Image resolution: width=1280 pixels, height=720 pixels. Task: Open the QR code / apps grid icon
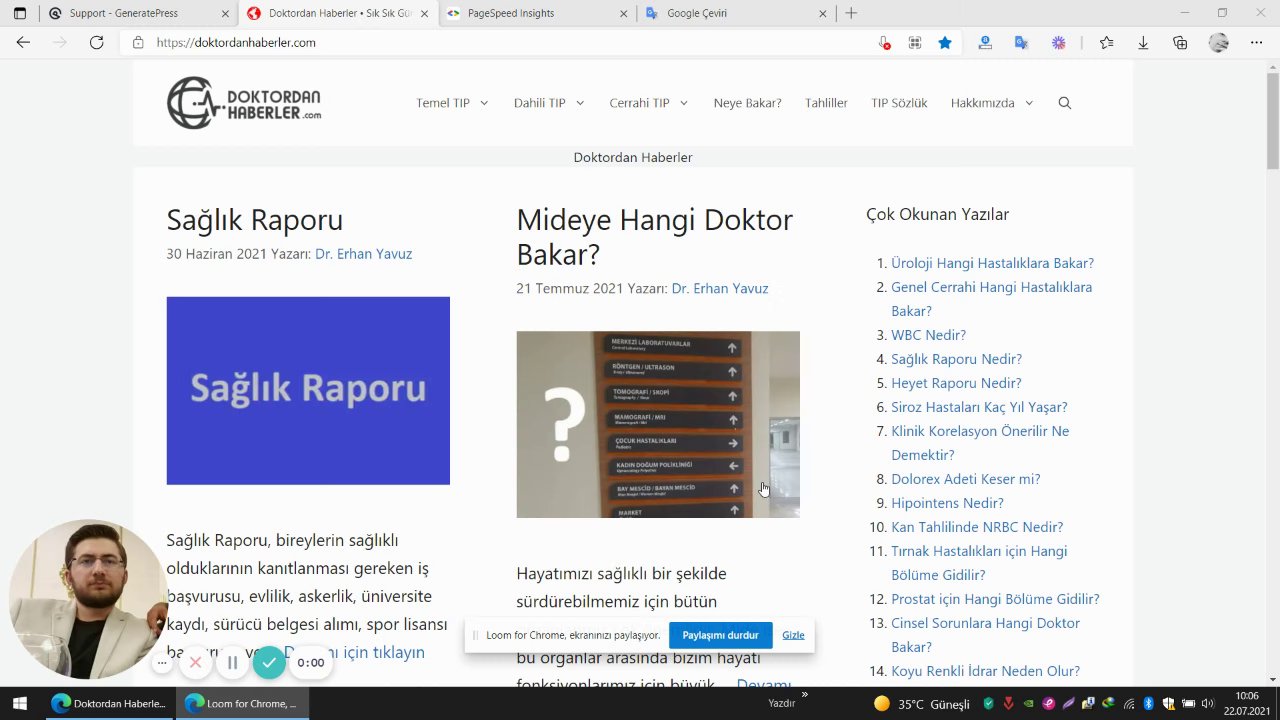[x=914, y=43]
